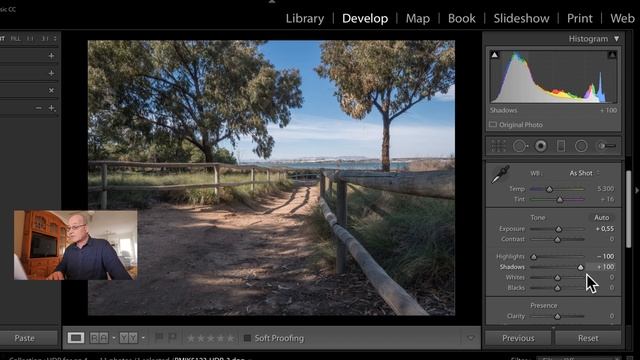640x360 pixels.
Task: Toggle highlight clipping indicator in histogram
Action: 612,55
